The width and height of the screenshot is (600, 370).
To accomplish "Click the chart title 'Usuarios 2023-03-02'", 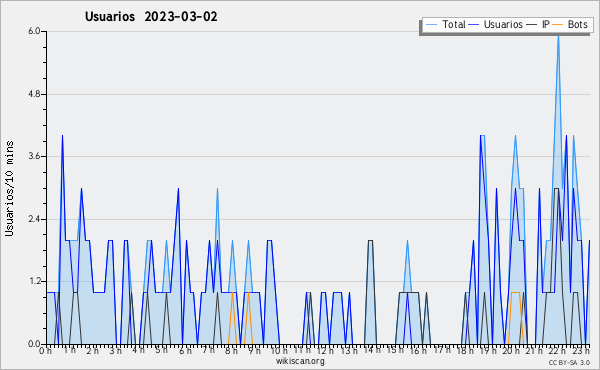I will pos(151,17).
